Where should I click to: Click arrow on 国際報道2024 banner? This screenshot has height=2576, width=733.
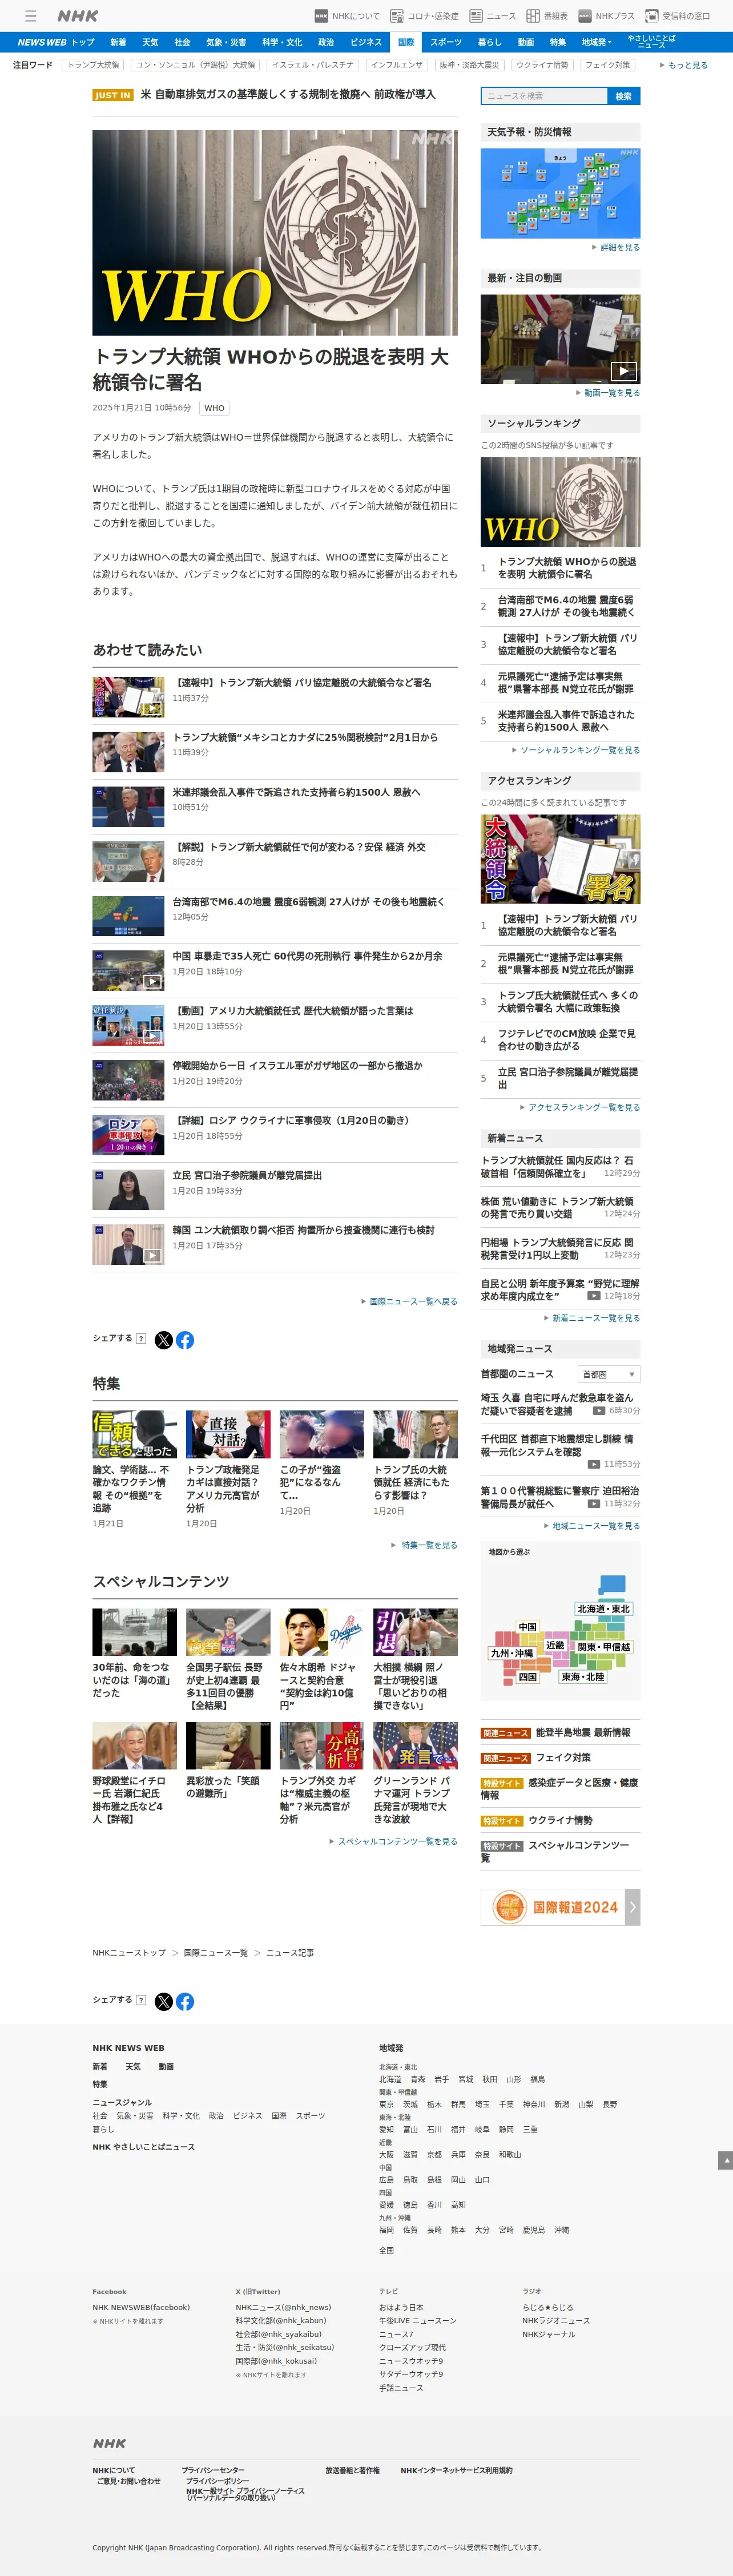click(633, 1907)
